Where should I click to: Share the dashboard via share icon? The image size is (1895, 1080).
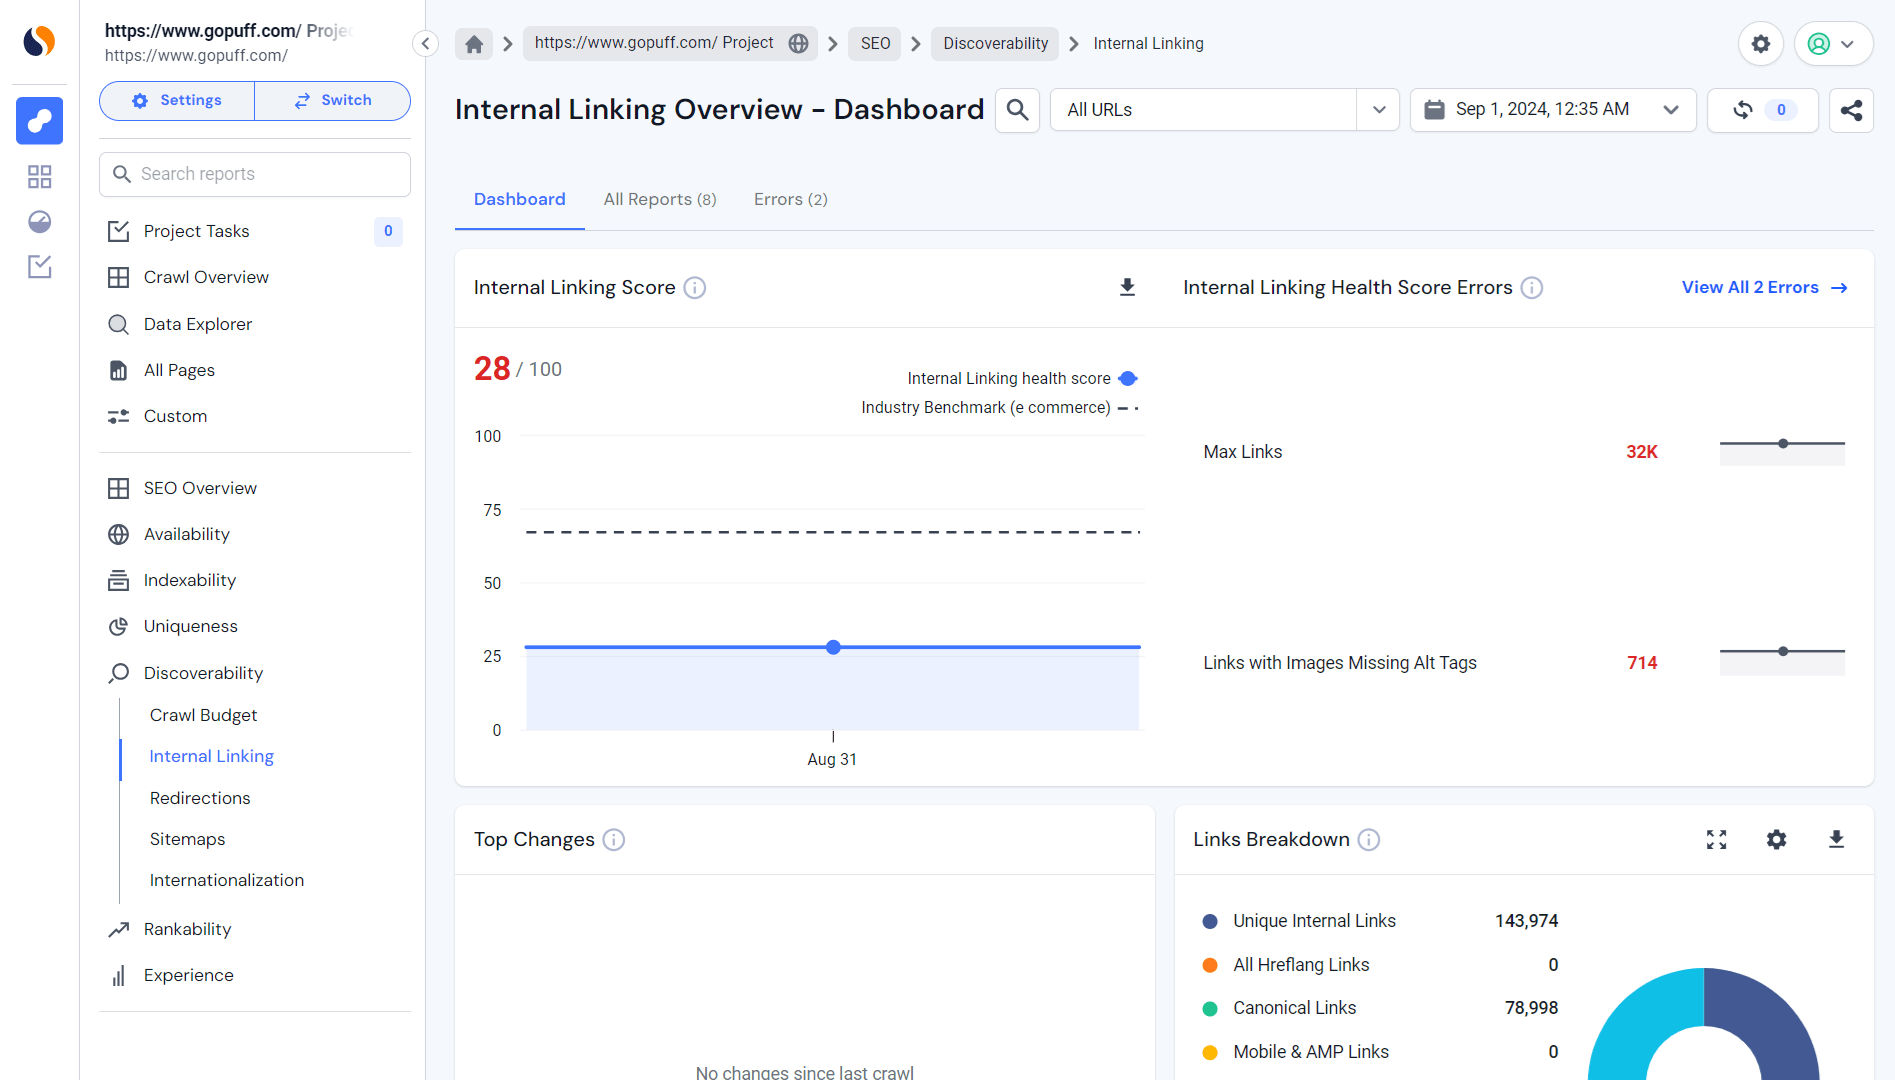coord(1851,111)
